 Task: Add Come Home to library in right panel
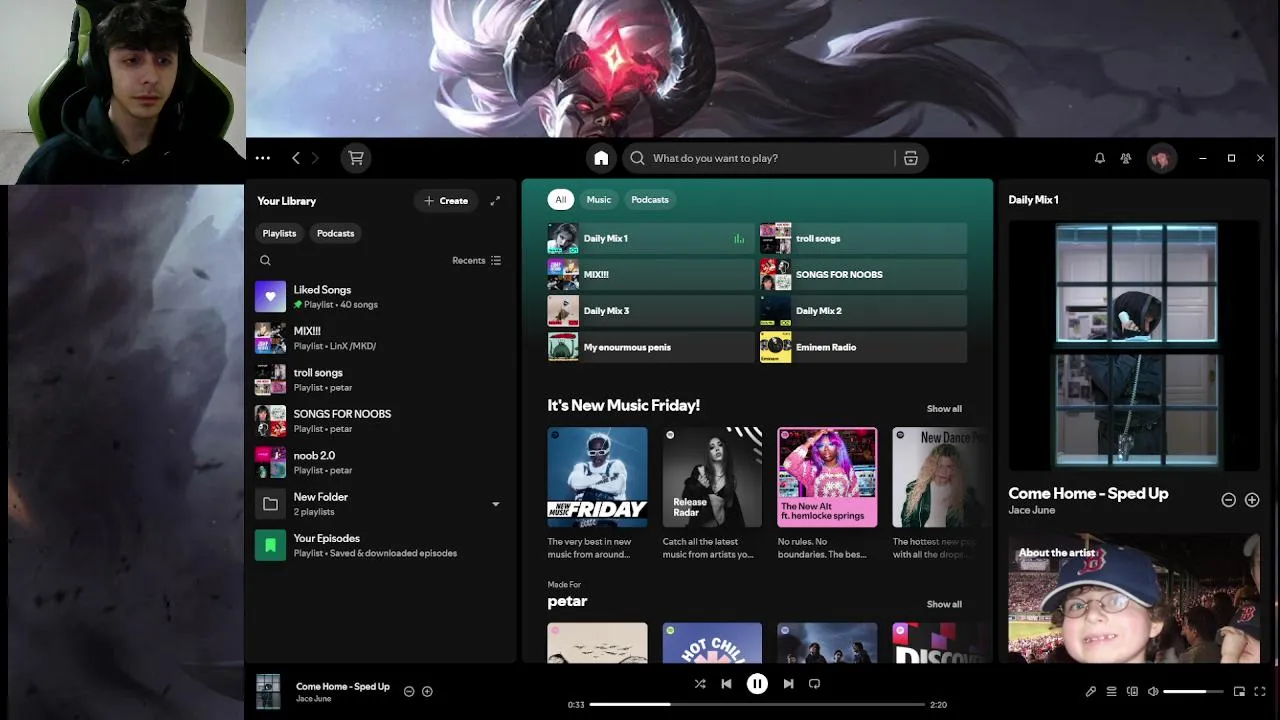pyautogui.click(x=1252, y=500)
